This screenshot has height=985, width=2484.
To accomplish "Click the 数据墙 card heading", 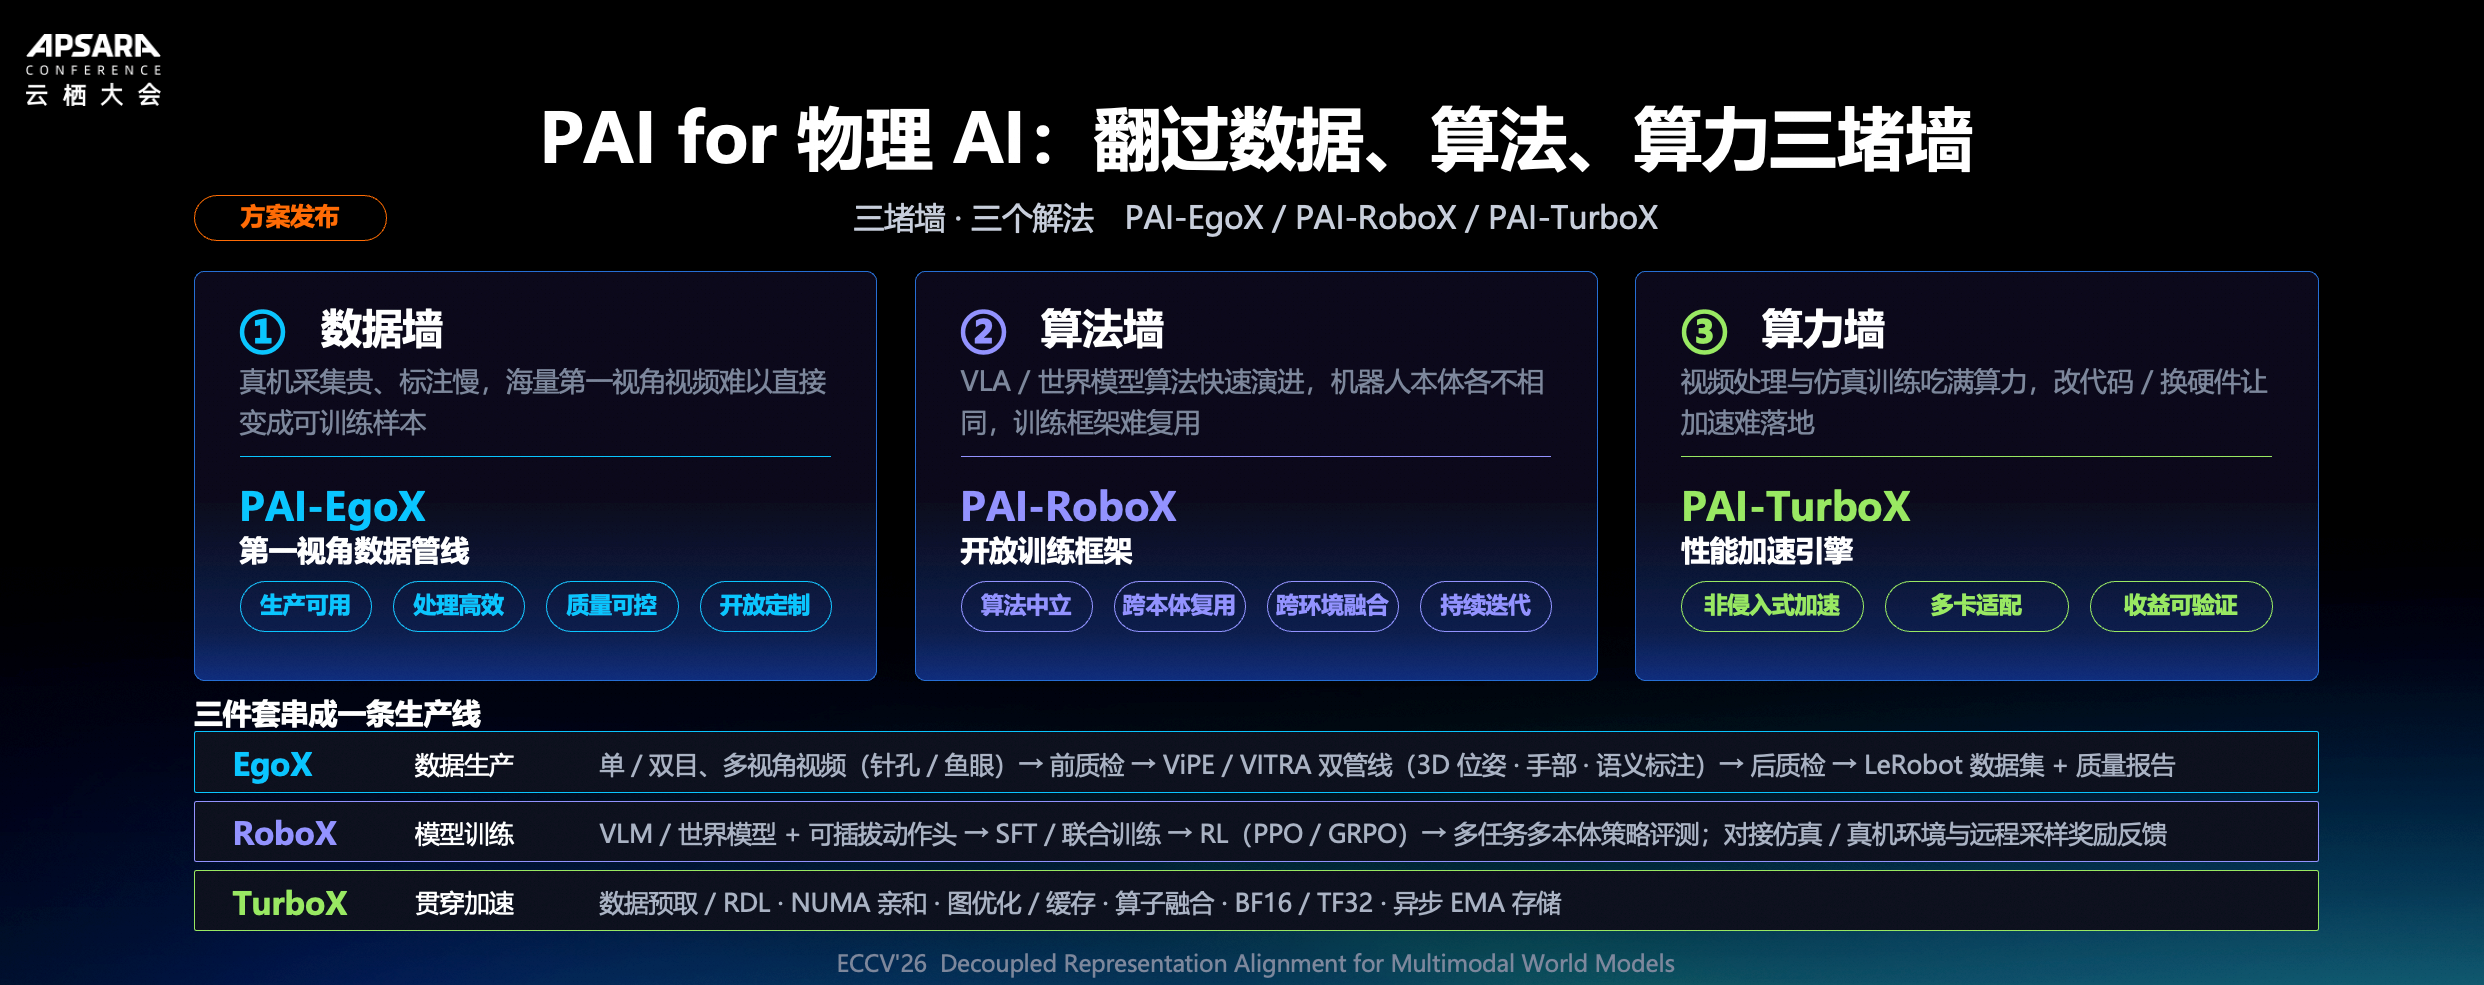I will (x=382, y=330).
